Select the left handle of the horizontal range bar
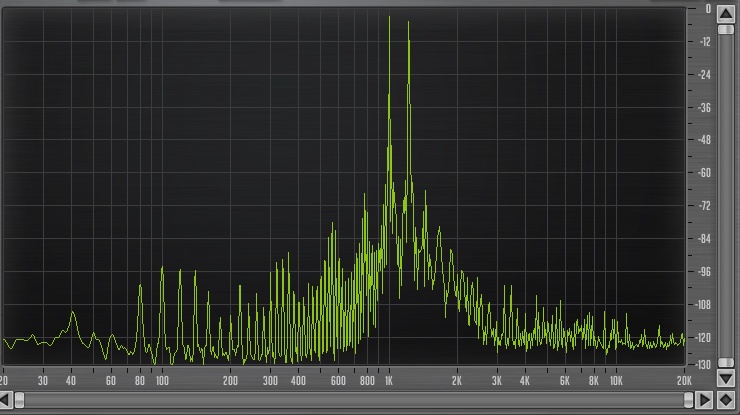 pos(19,400)
